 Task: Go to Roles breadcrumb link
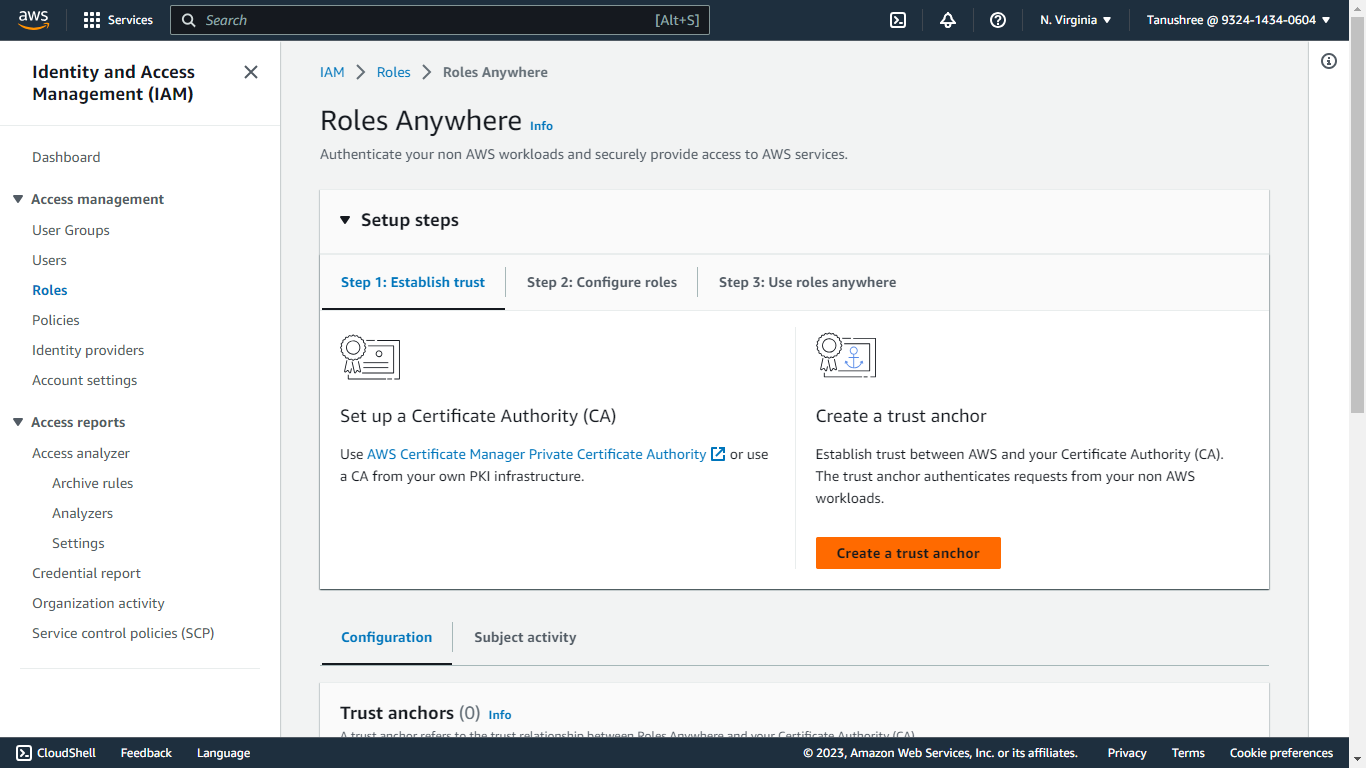click(x=394, y=72)
